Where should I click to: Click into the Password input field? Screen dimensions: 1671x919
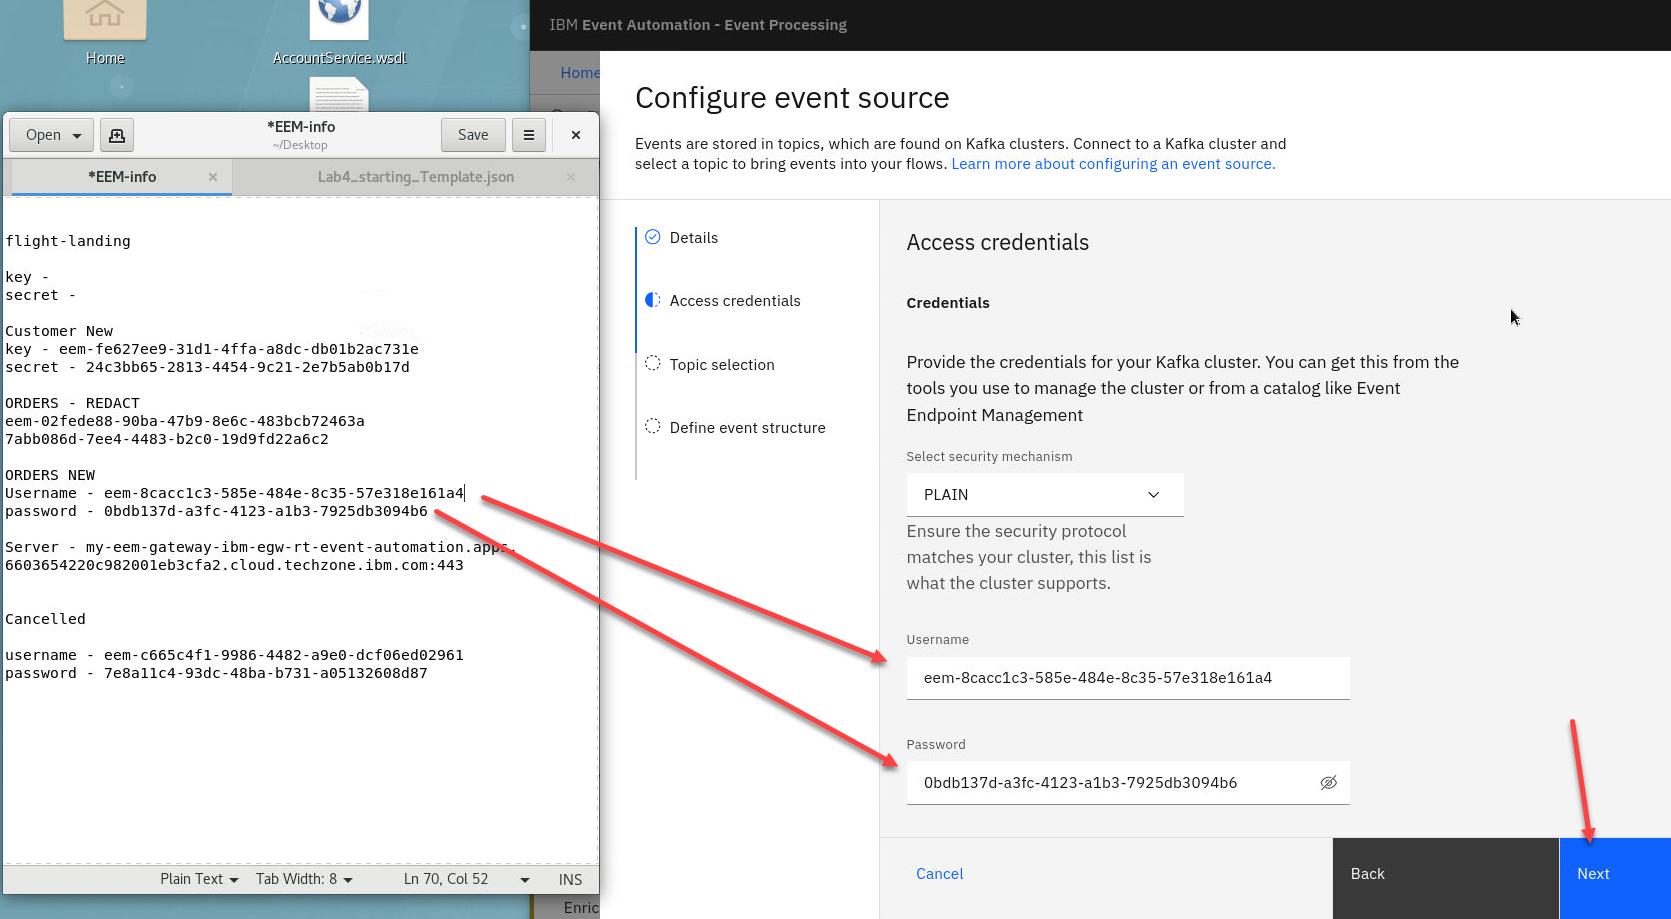(x=1110, y=783)
